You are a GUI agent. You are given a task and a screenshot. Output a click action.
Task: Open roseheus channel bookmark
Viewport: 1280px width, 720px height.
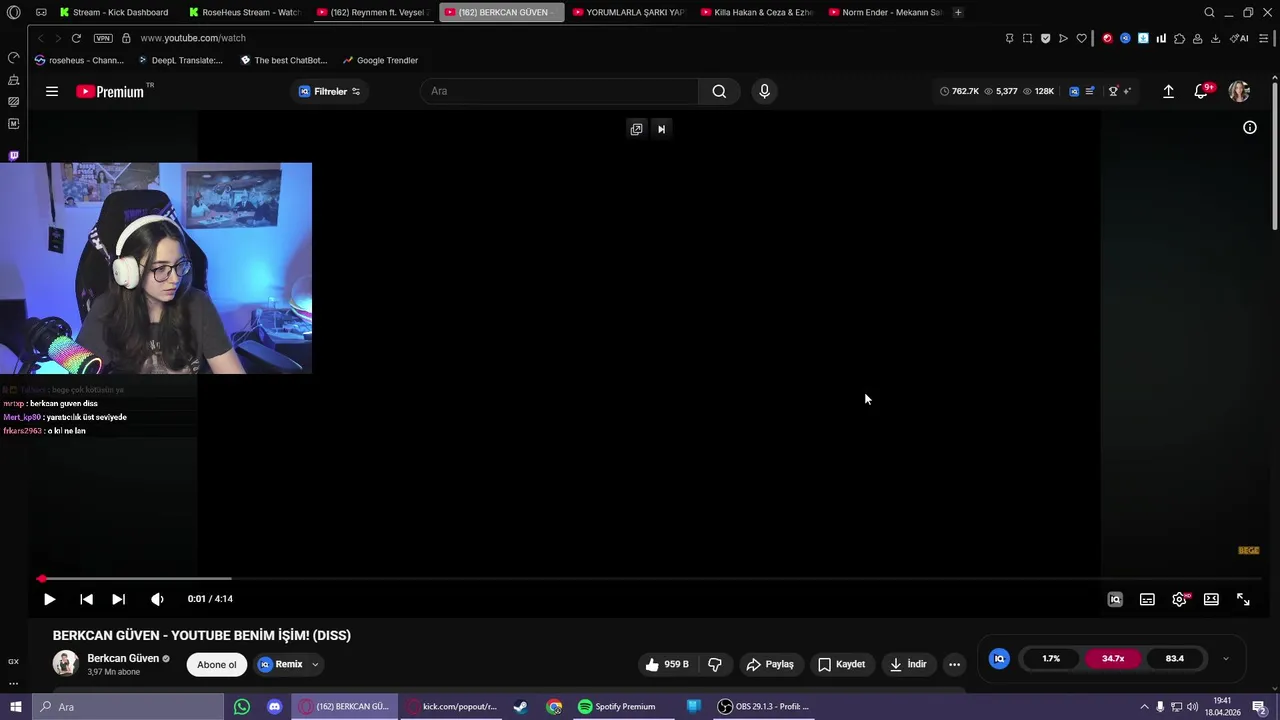(x=79, y=60)
